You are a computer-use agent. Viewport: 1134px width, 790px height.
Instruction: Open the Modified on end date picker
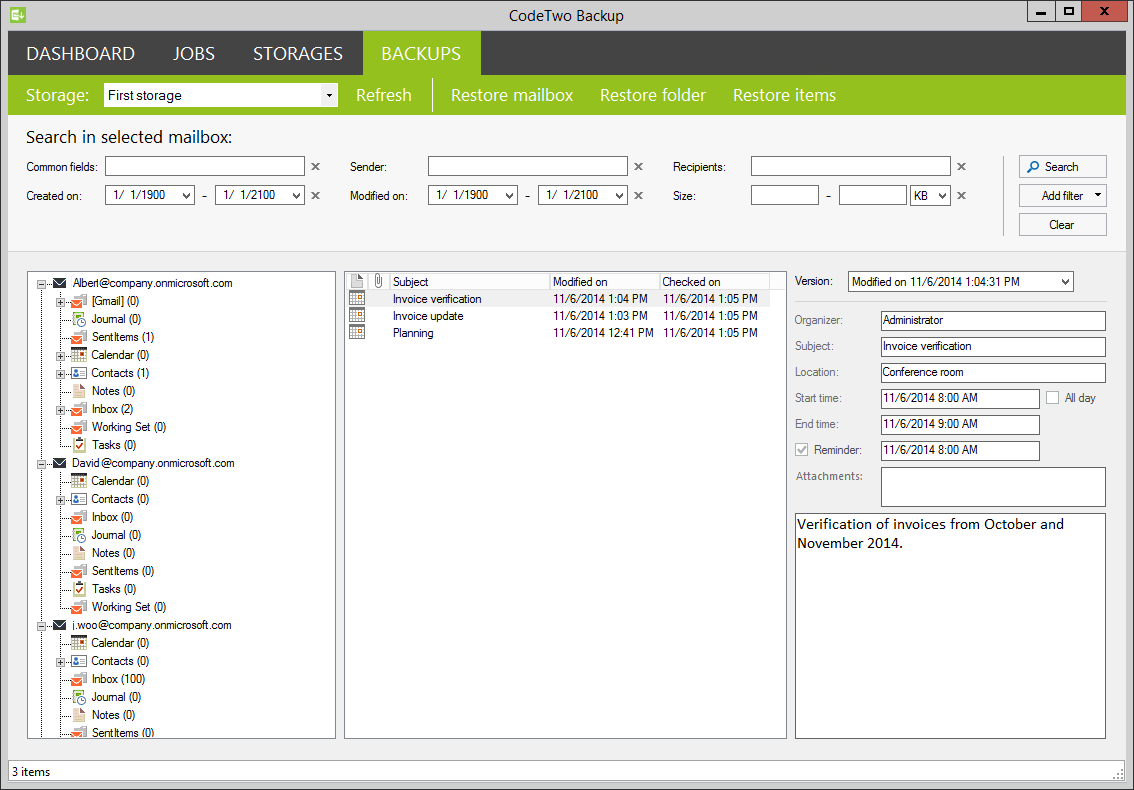tap(620, 195)
